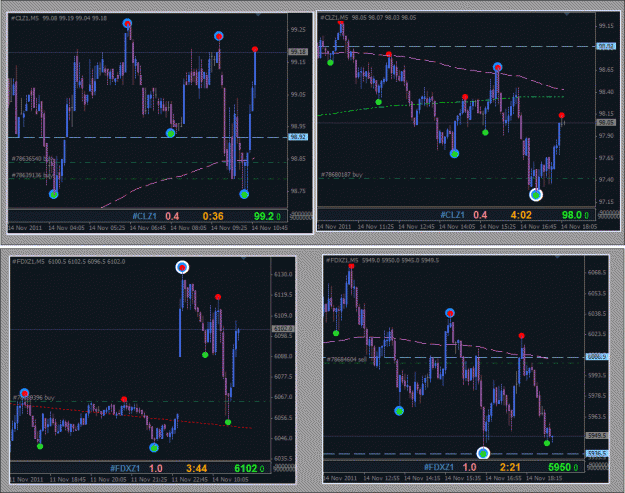Click the 6130.0 price scale value
The width and height of the screenshot is (625, 493).
(283, 274)
